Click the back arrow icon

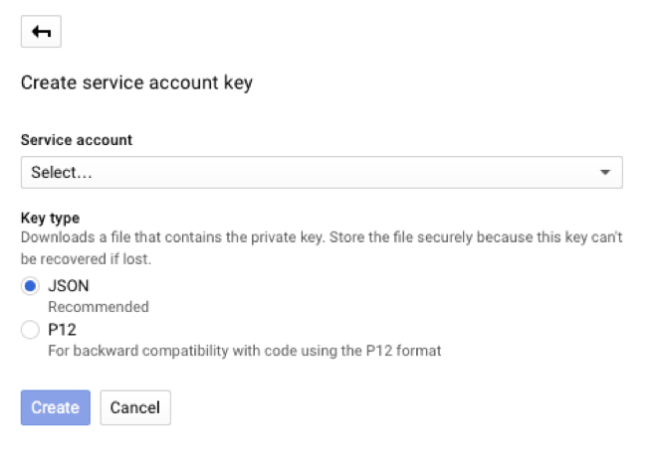41,32
